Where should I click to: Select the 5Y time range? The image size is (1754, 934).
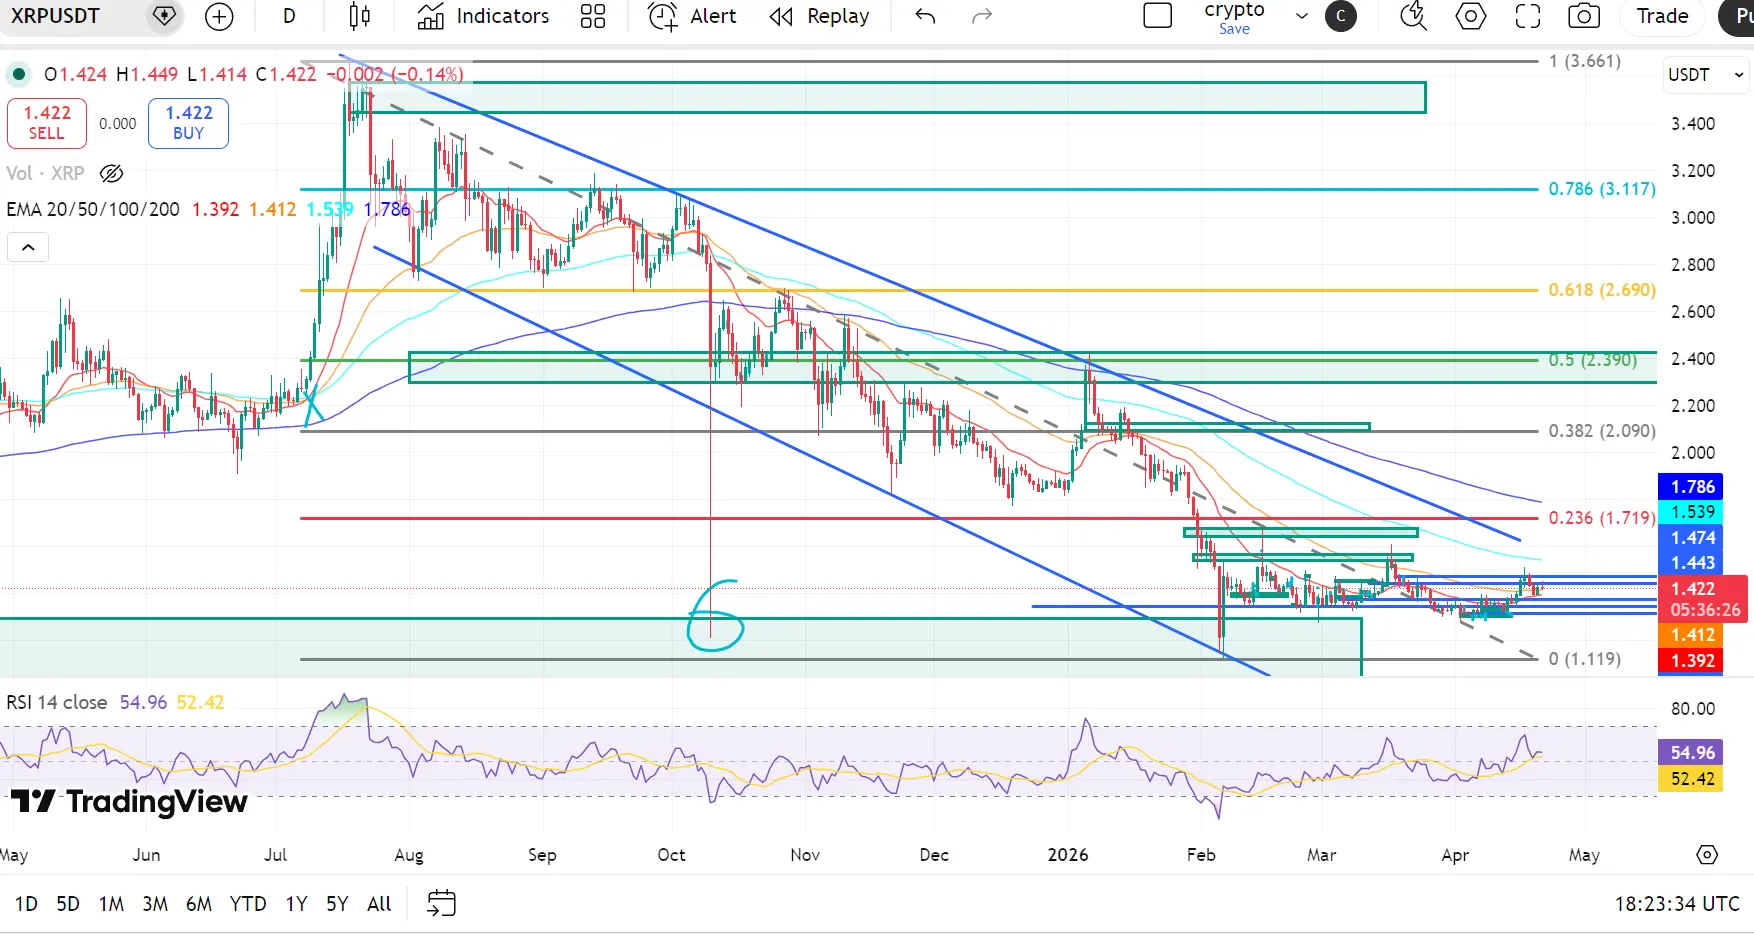click(337, 904)
